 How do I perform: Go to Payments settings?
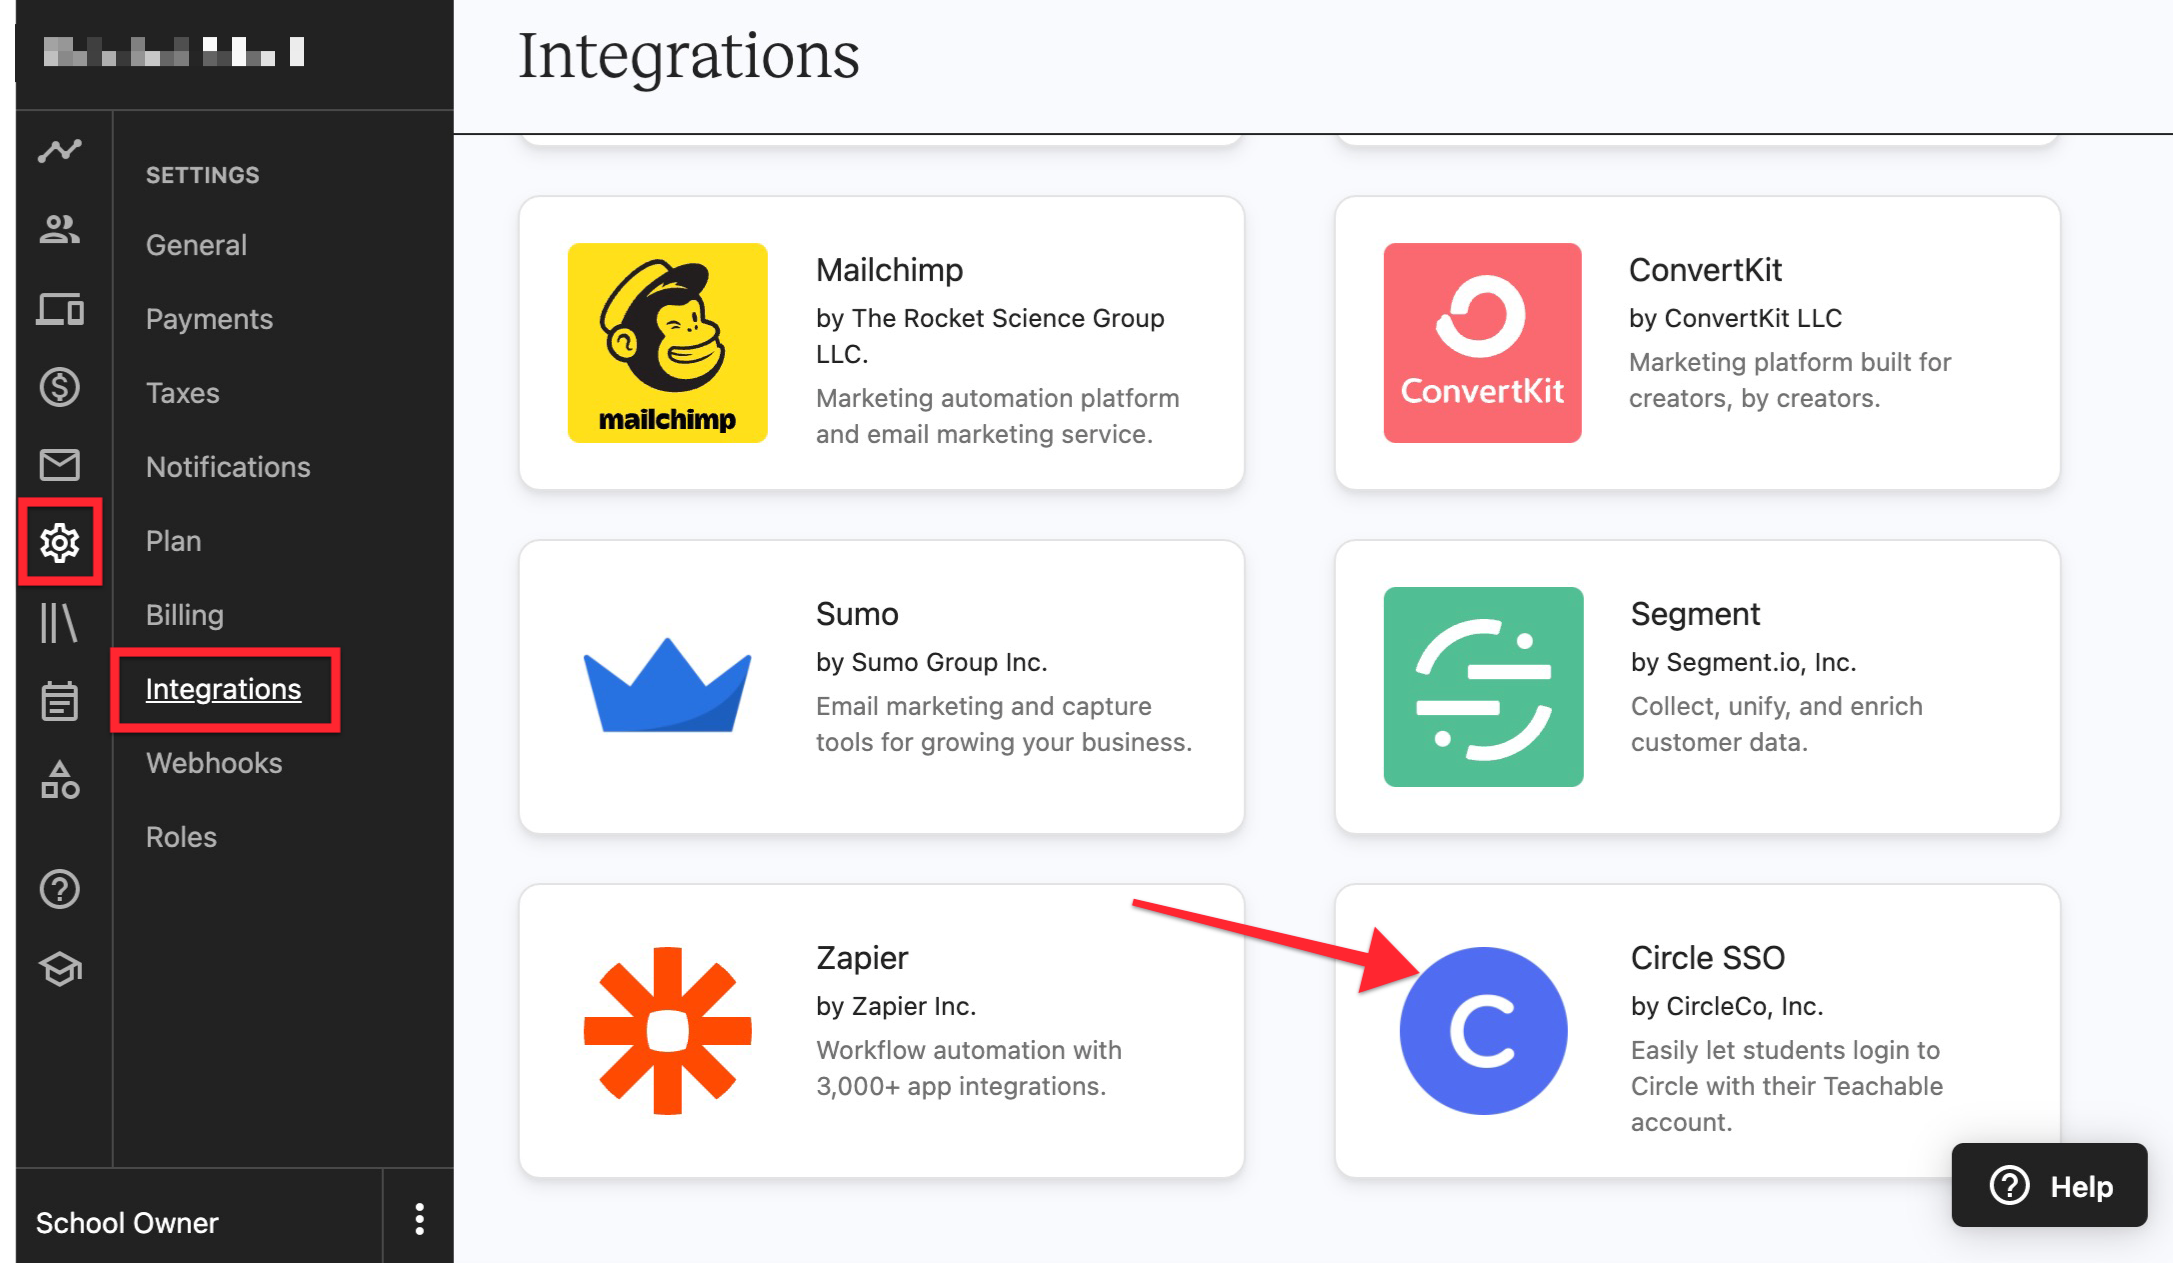point(209,319)
